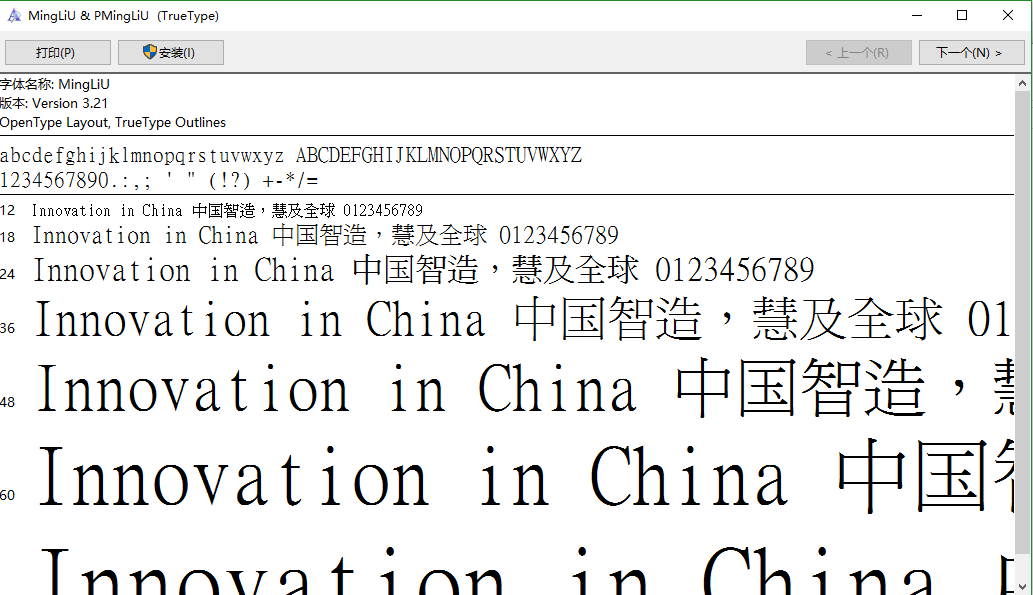Install the MingLiU font via 安装(I)

point(170,52)
